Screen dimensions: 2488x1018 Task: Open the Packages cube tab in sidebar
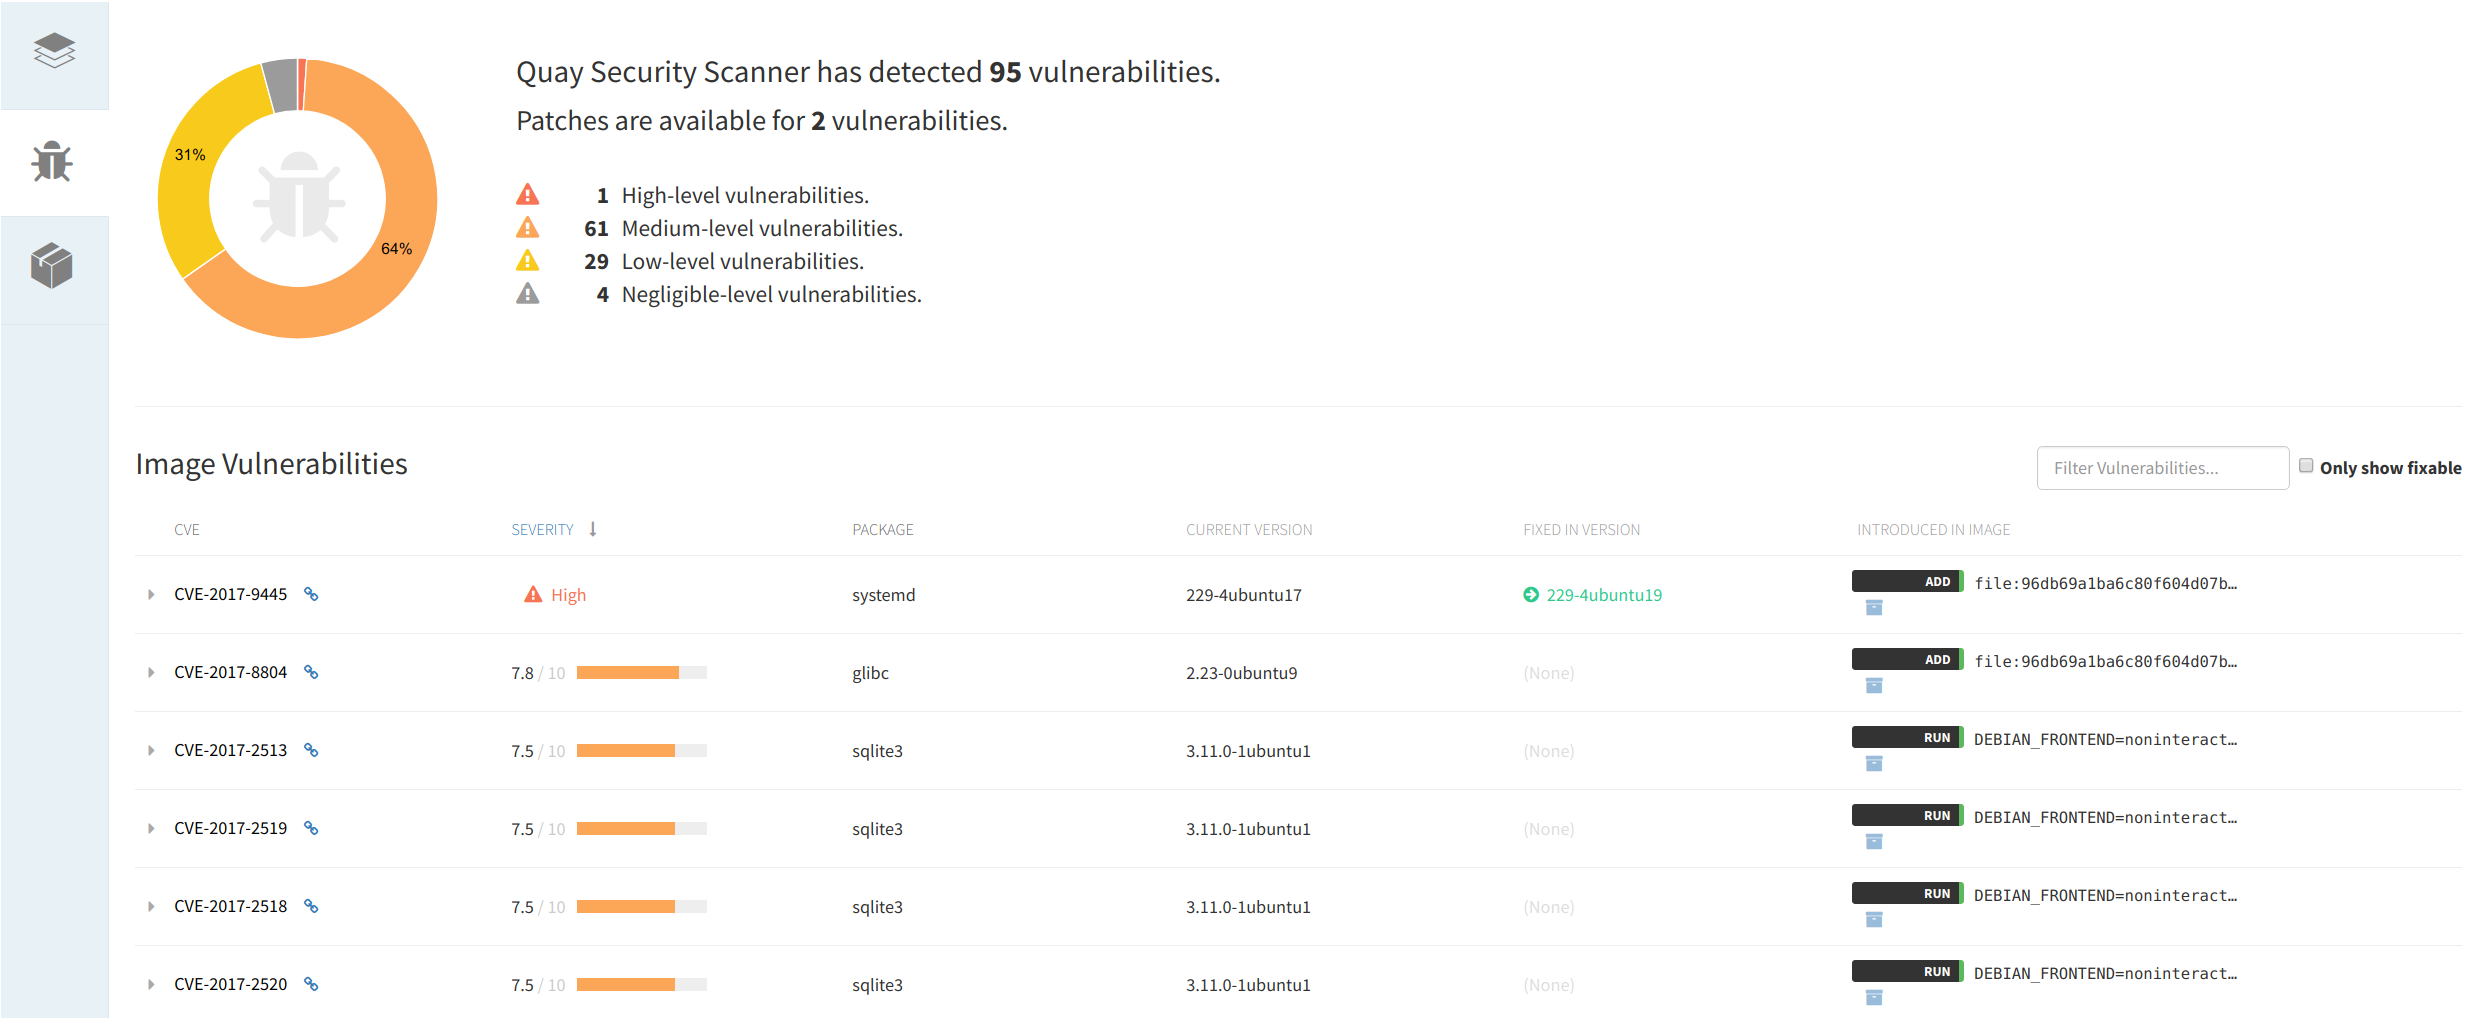52,266
